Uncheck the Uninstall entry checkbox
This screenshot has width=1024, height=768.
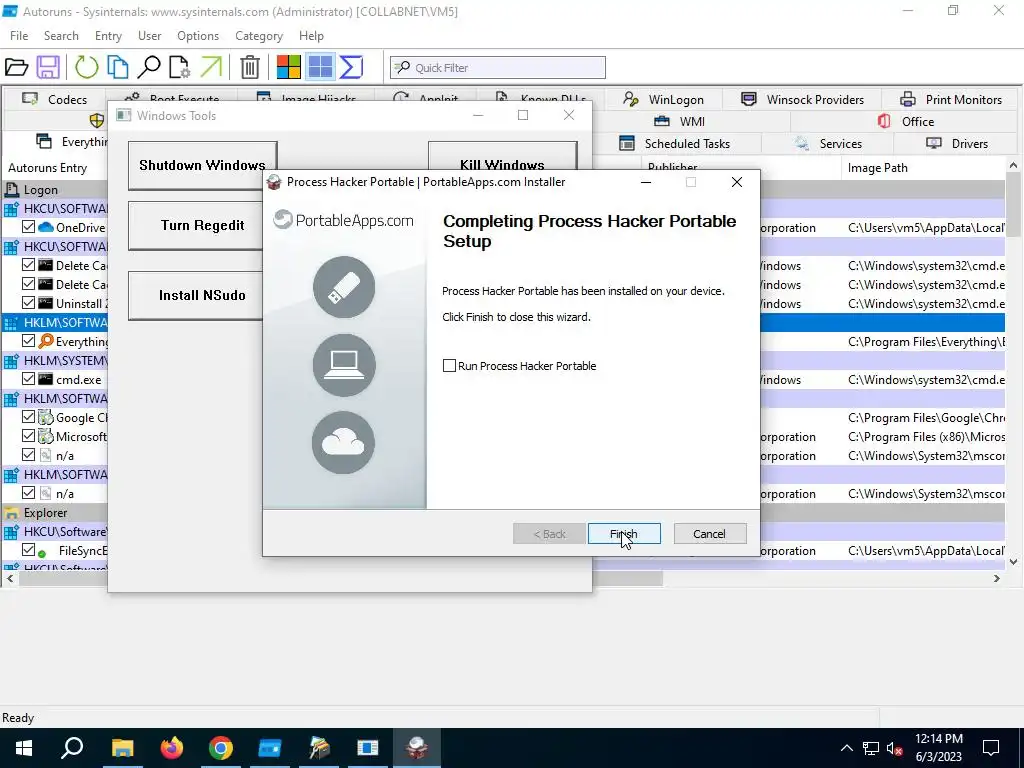28,303
